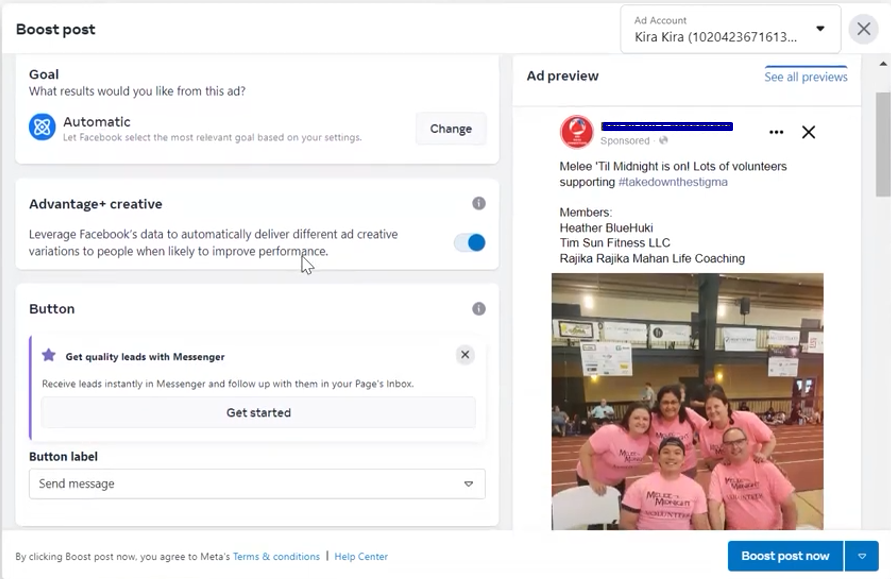891x579 pixels.
Task: Open the Help Center link
Action: [361, 557]
